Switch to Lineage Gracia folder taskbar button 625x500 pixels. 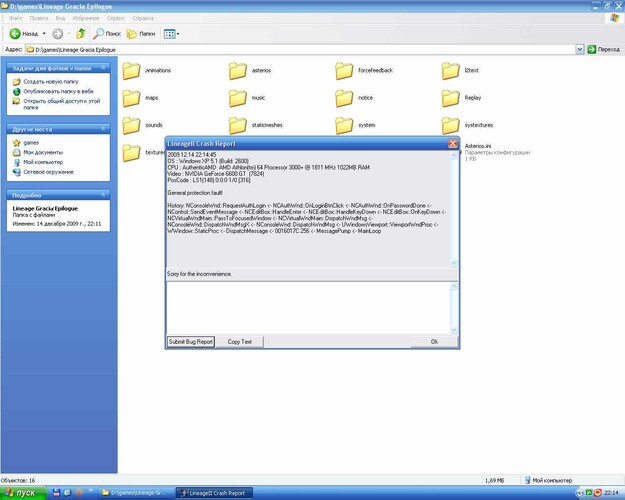click(136, 493)
